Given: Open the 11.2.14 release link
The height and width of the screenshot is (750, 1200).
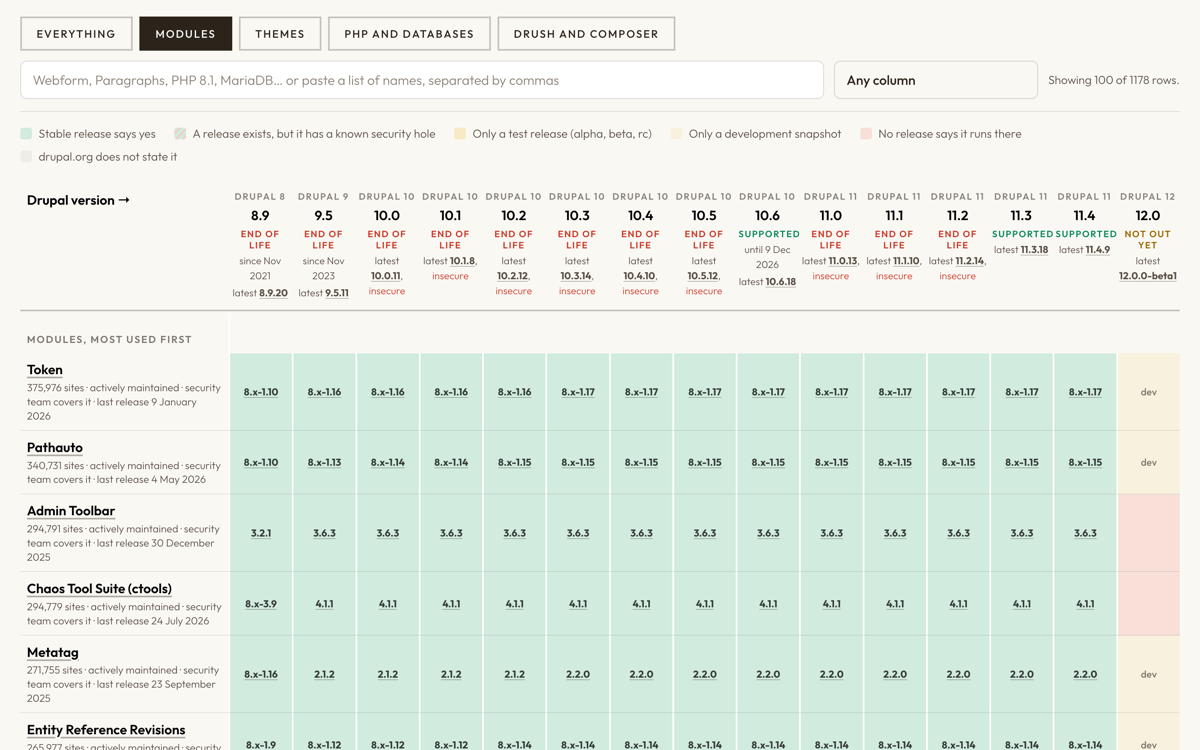Looking at the screenshot, I should tap(970, 261).
